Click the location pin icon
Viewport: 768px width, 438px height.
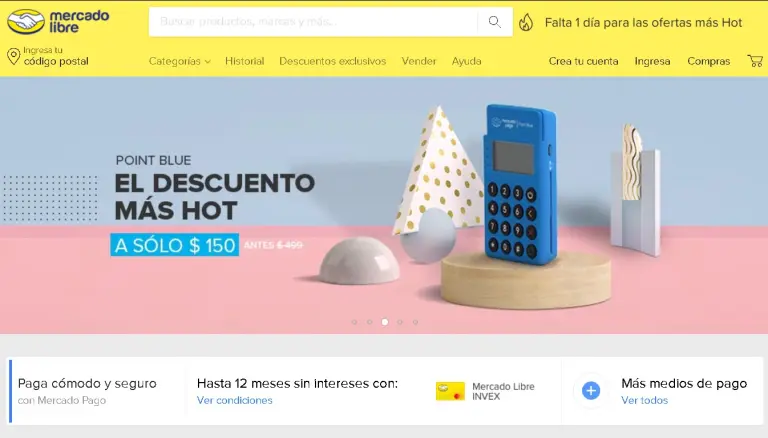[x=14, y=56]
